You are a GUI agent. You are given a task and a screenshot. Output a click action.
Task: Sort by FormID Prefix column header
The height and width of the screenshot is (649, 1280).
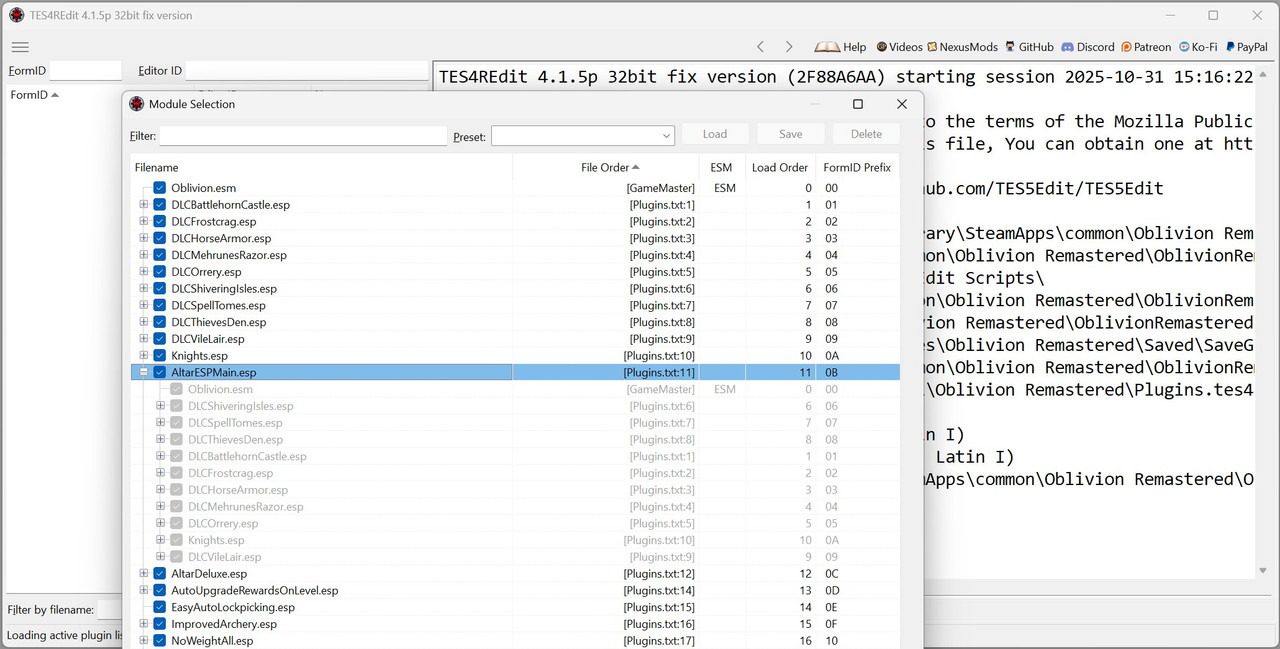point(857,167)
